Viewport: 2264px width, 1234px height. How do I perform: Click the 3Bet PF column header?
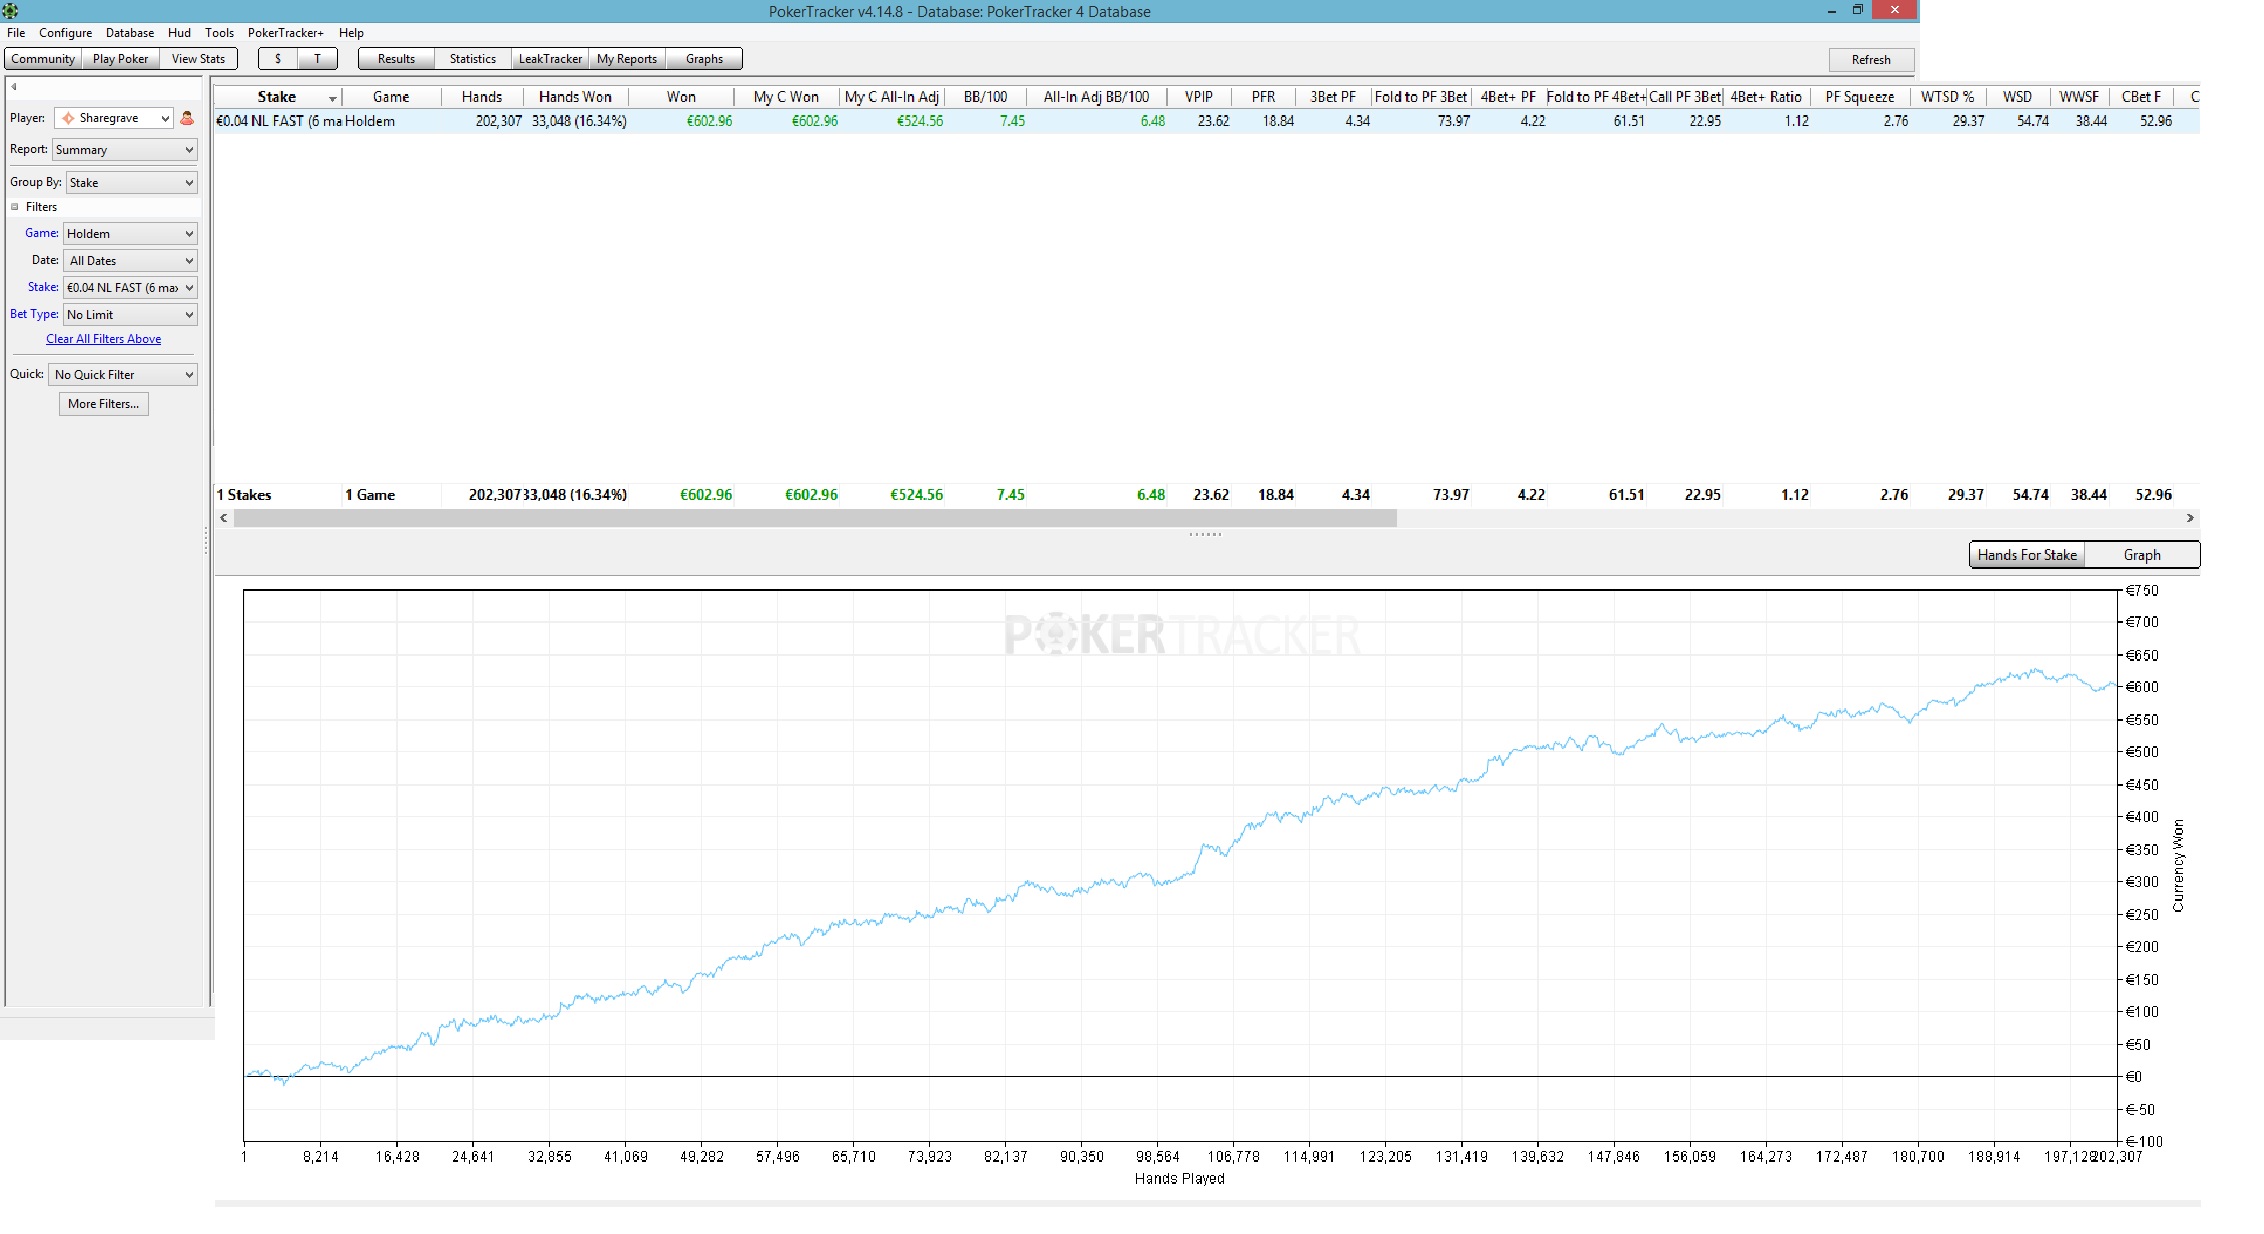pos(1333,97)
